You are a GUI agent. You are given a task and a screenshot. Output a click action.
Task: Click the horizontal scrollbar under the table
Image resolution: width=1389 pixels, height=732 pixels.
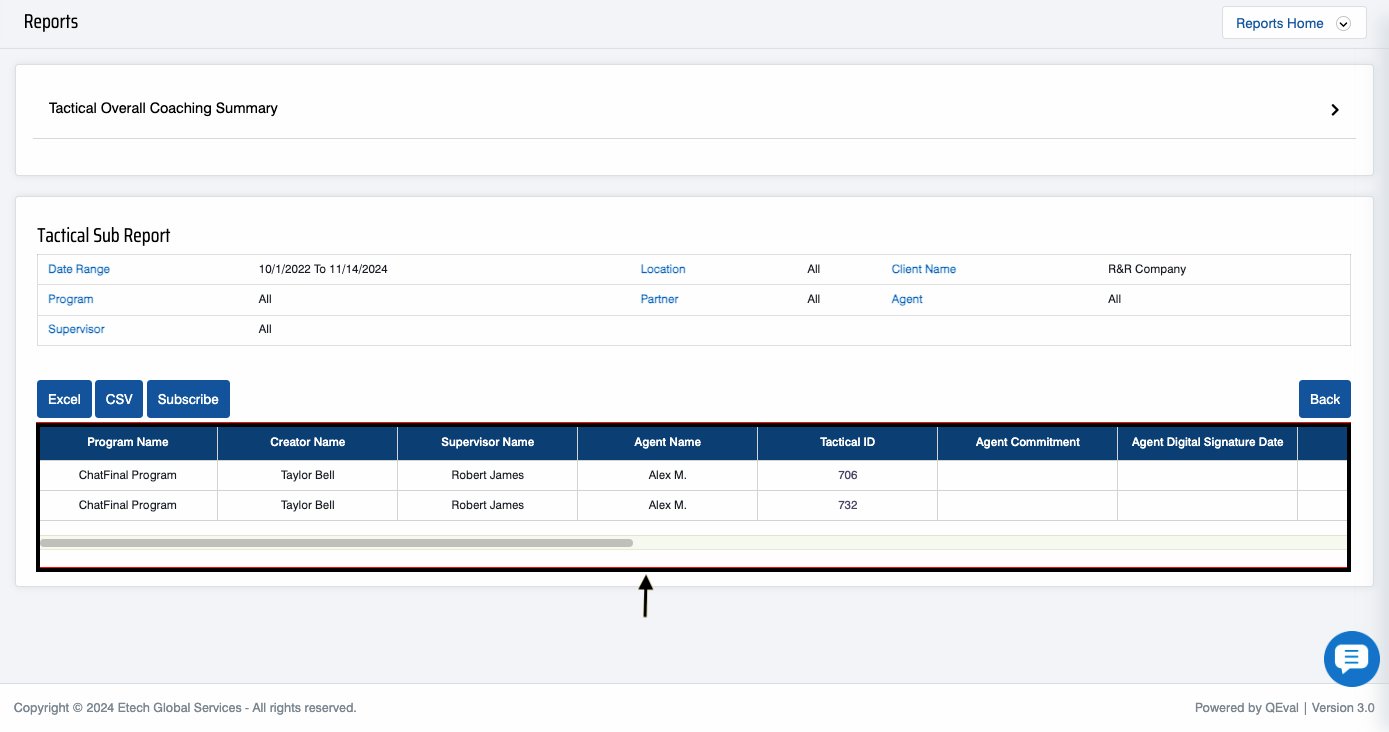[x=336, y=543]
